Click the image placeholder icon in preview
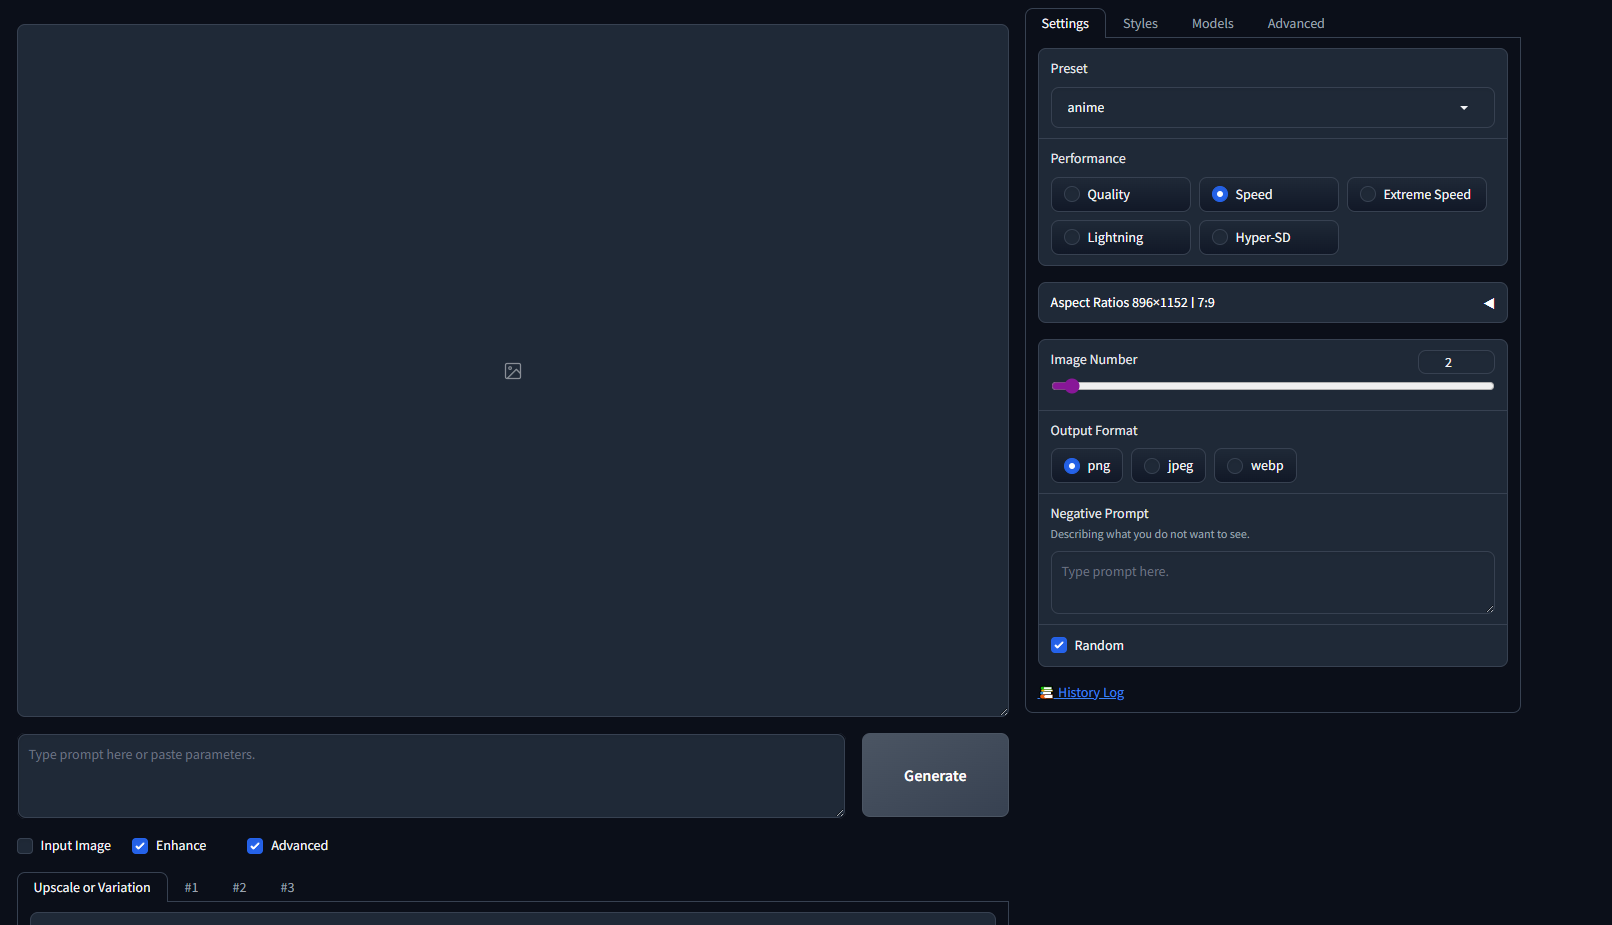The image size is (1612, 925). [513, 371]
